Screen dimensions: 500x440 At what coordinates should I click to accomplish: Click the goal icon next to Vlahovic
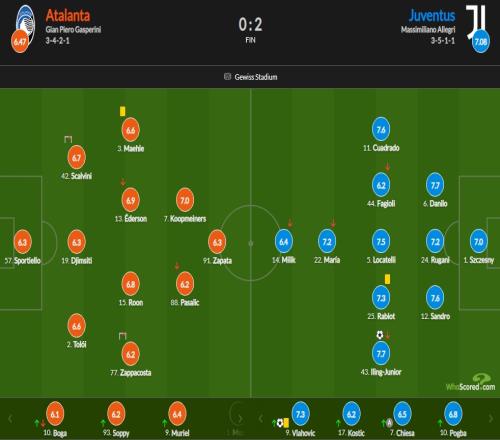pos(280,423)
